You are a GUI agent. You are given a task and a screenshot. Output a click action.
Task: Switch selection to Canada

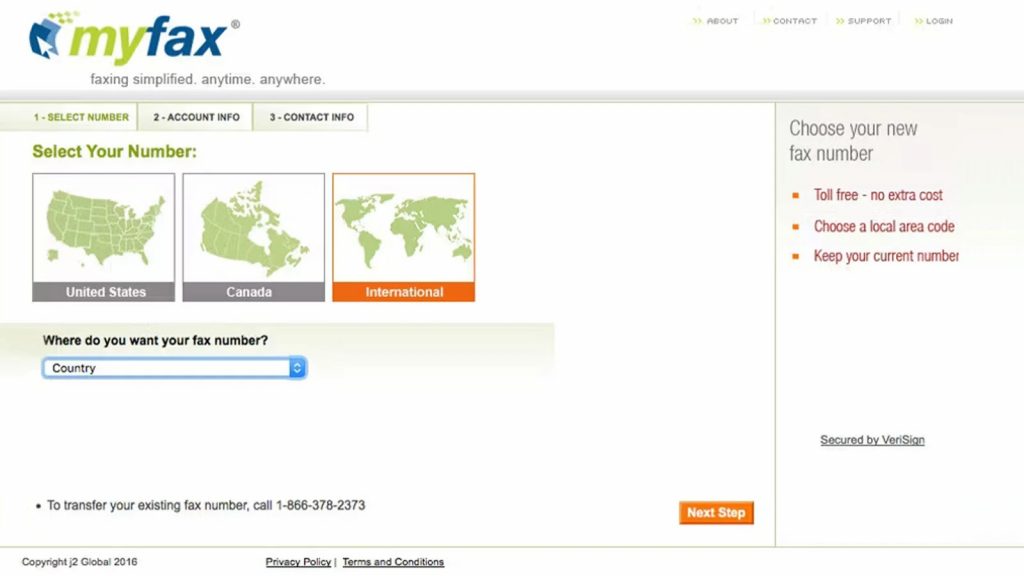(x=253, y=292)
